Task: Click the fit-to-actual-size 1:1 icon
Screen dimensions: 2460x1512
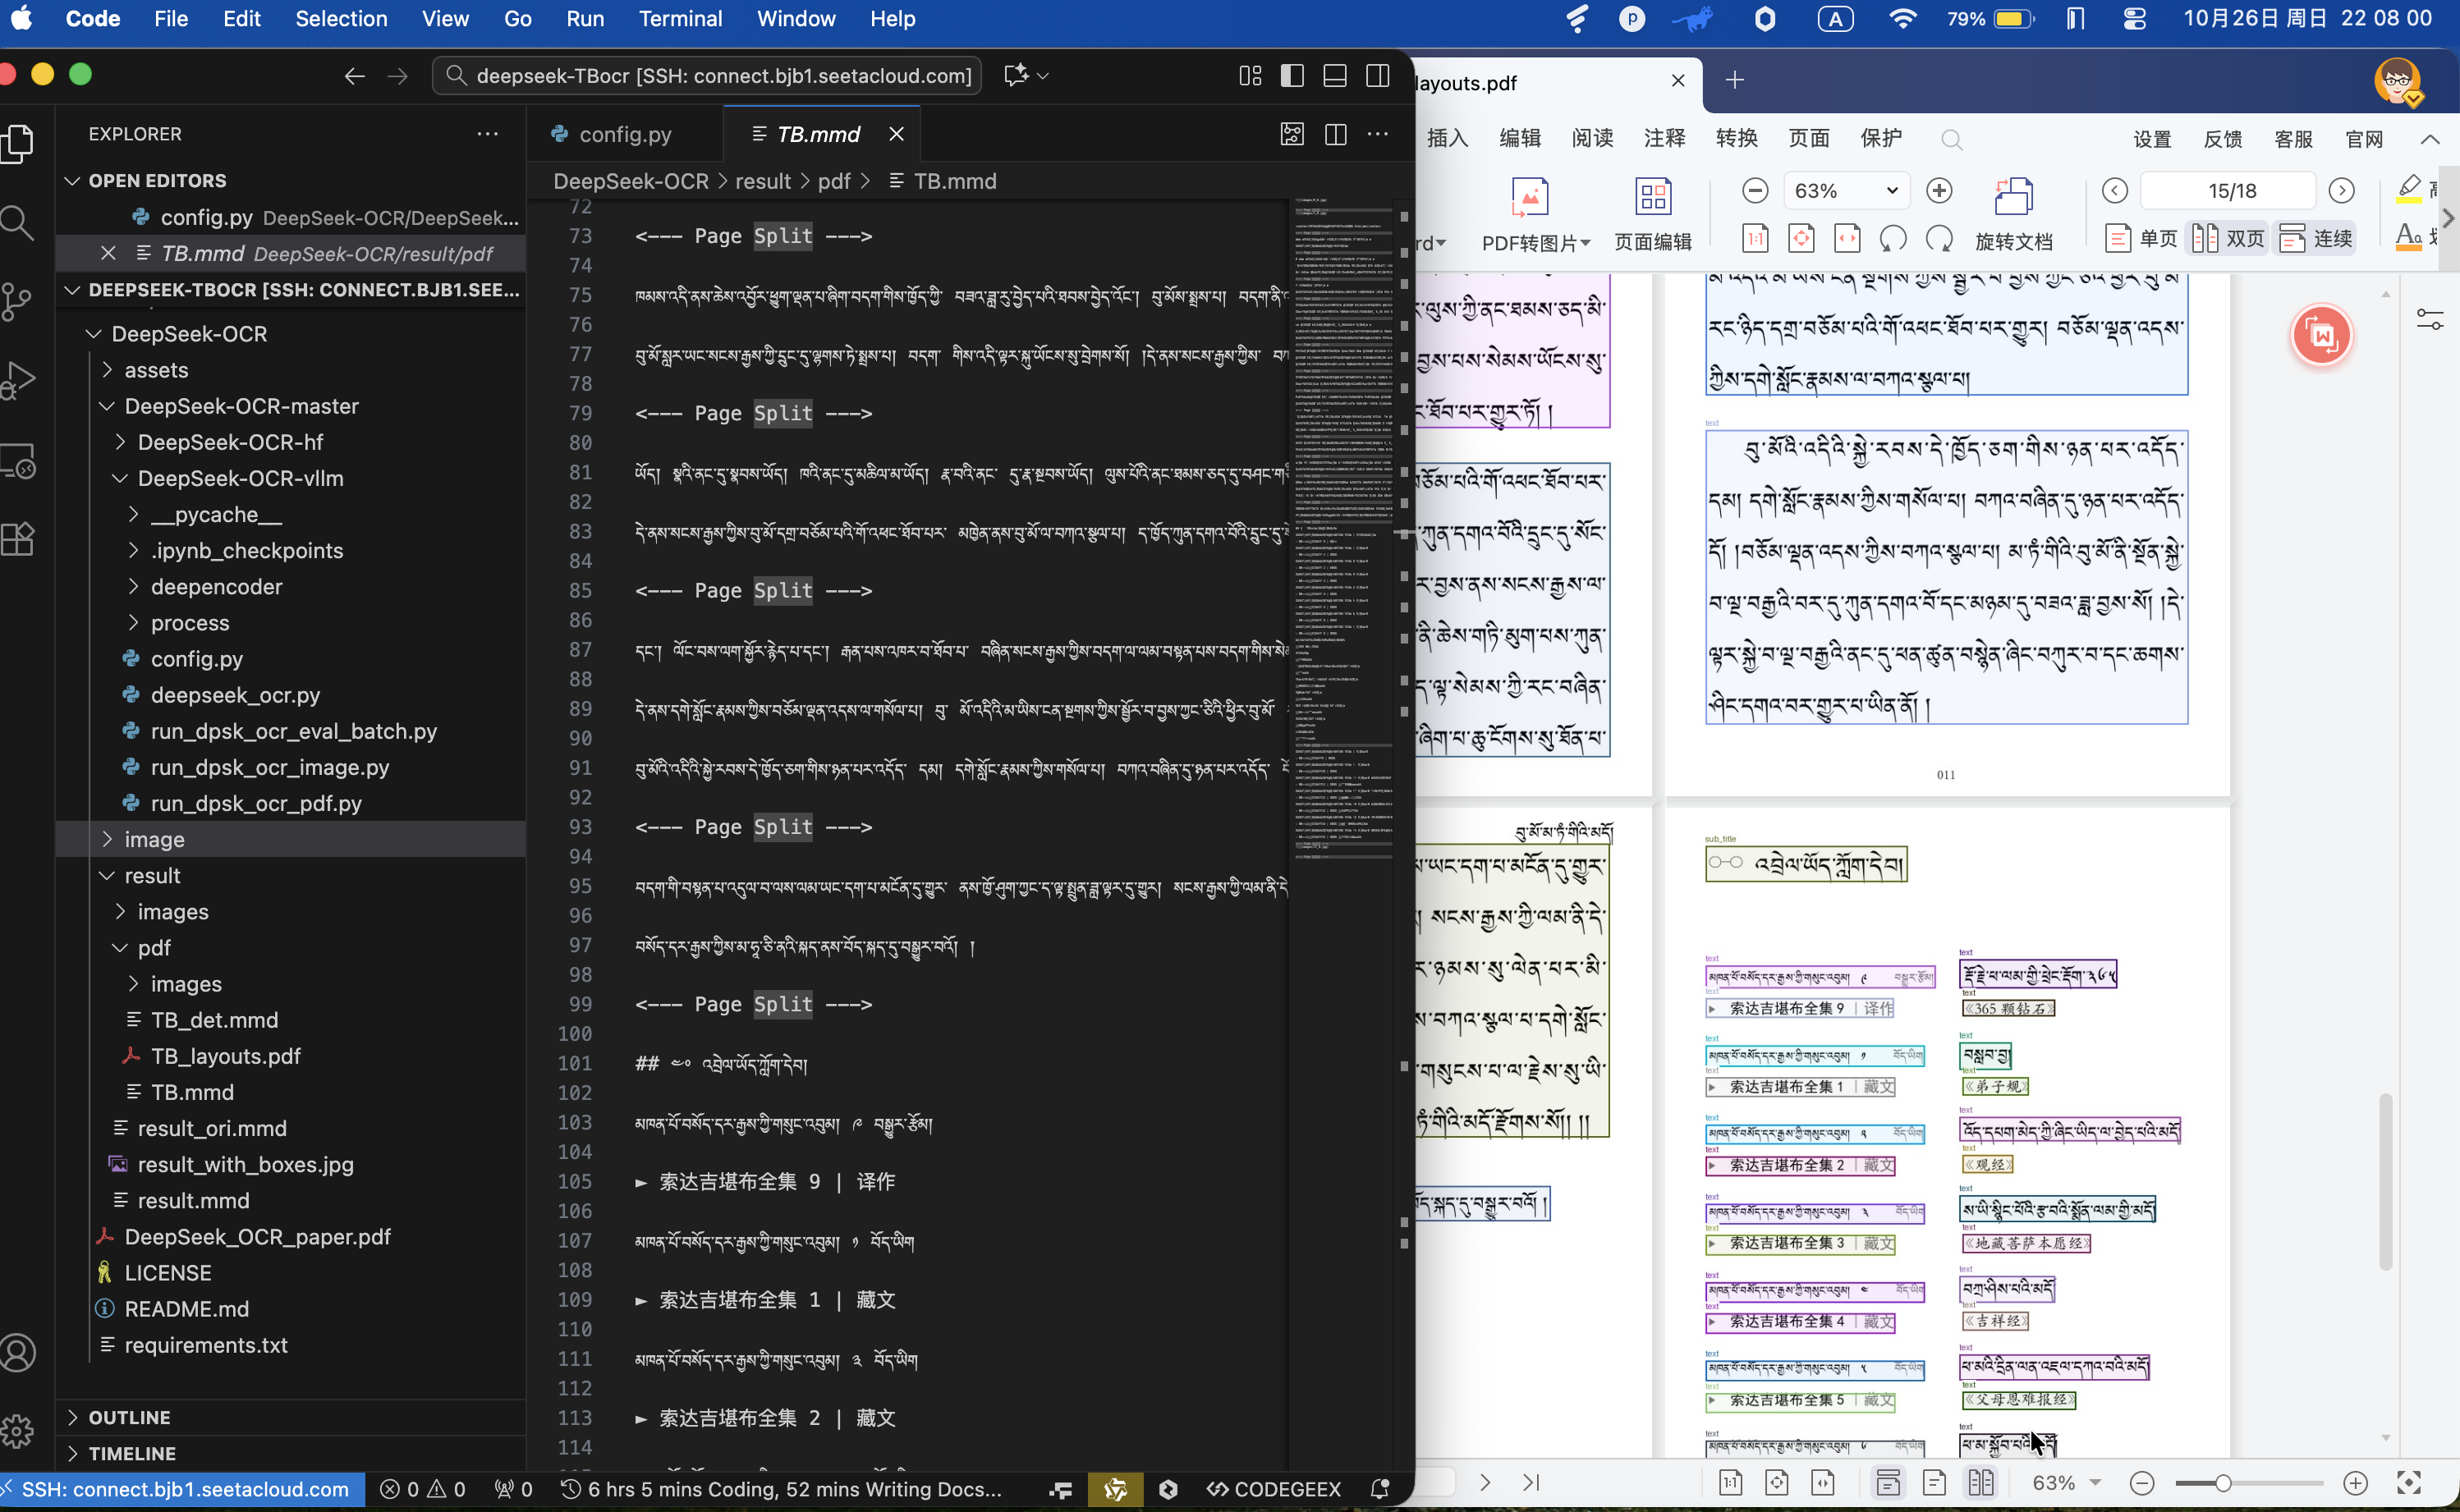Action: pyautogui.click(x=1755, y=238)
